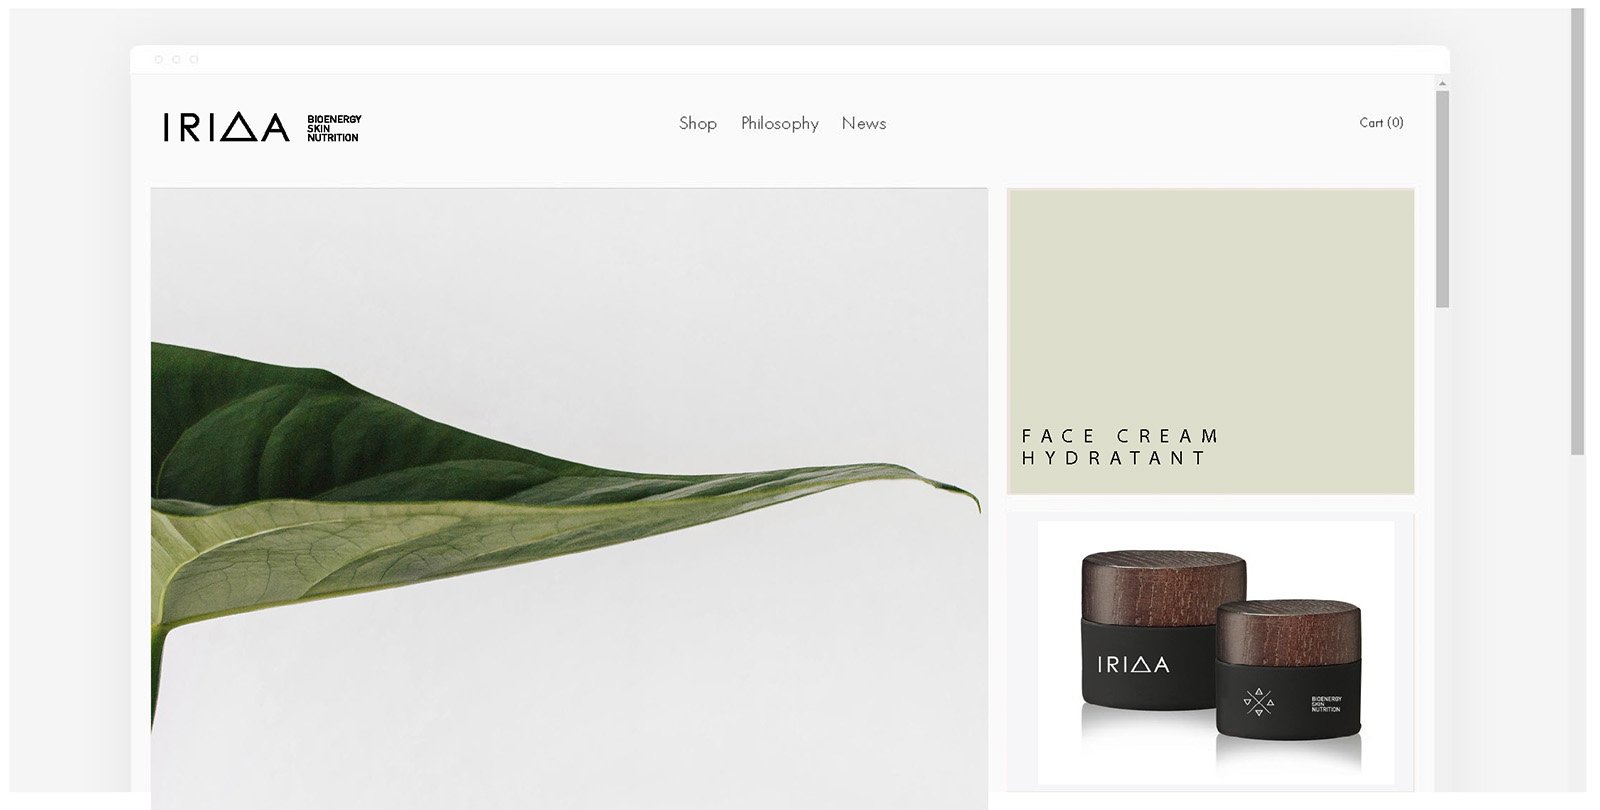Viewport: 1600px width, 810px height.
Task: Go to the News section
Action: [864, 123]
